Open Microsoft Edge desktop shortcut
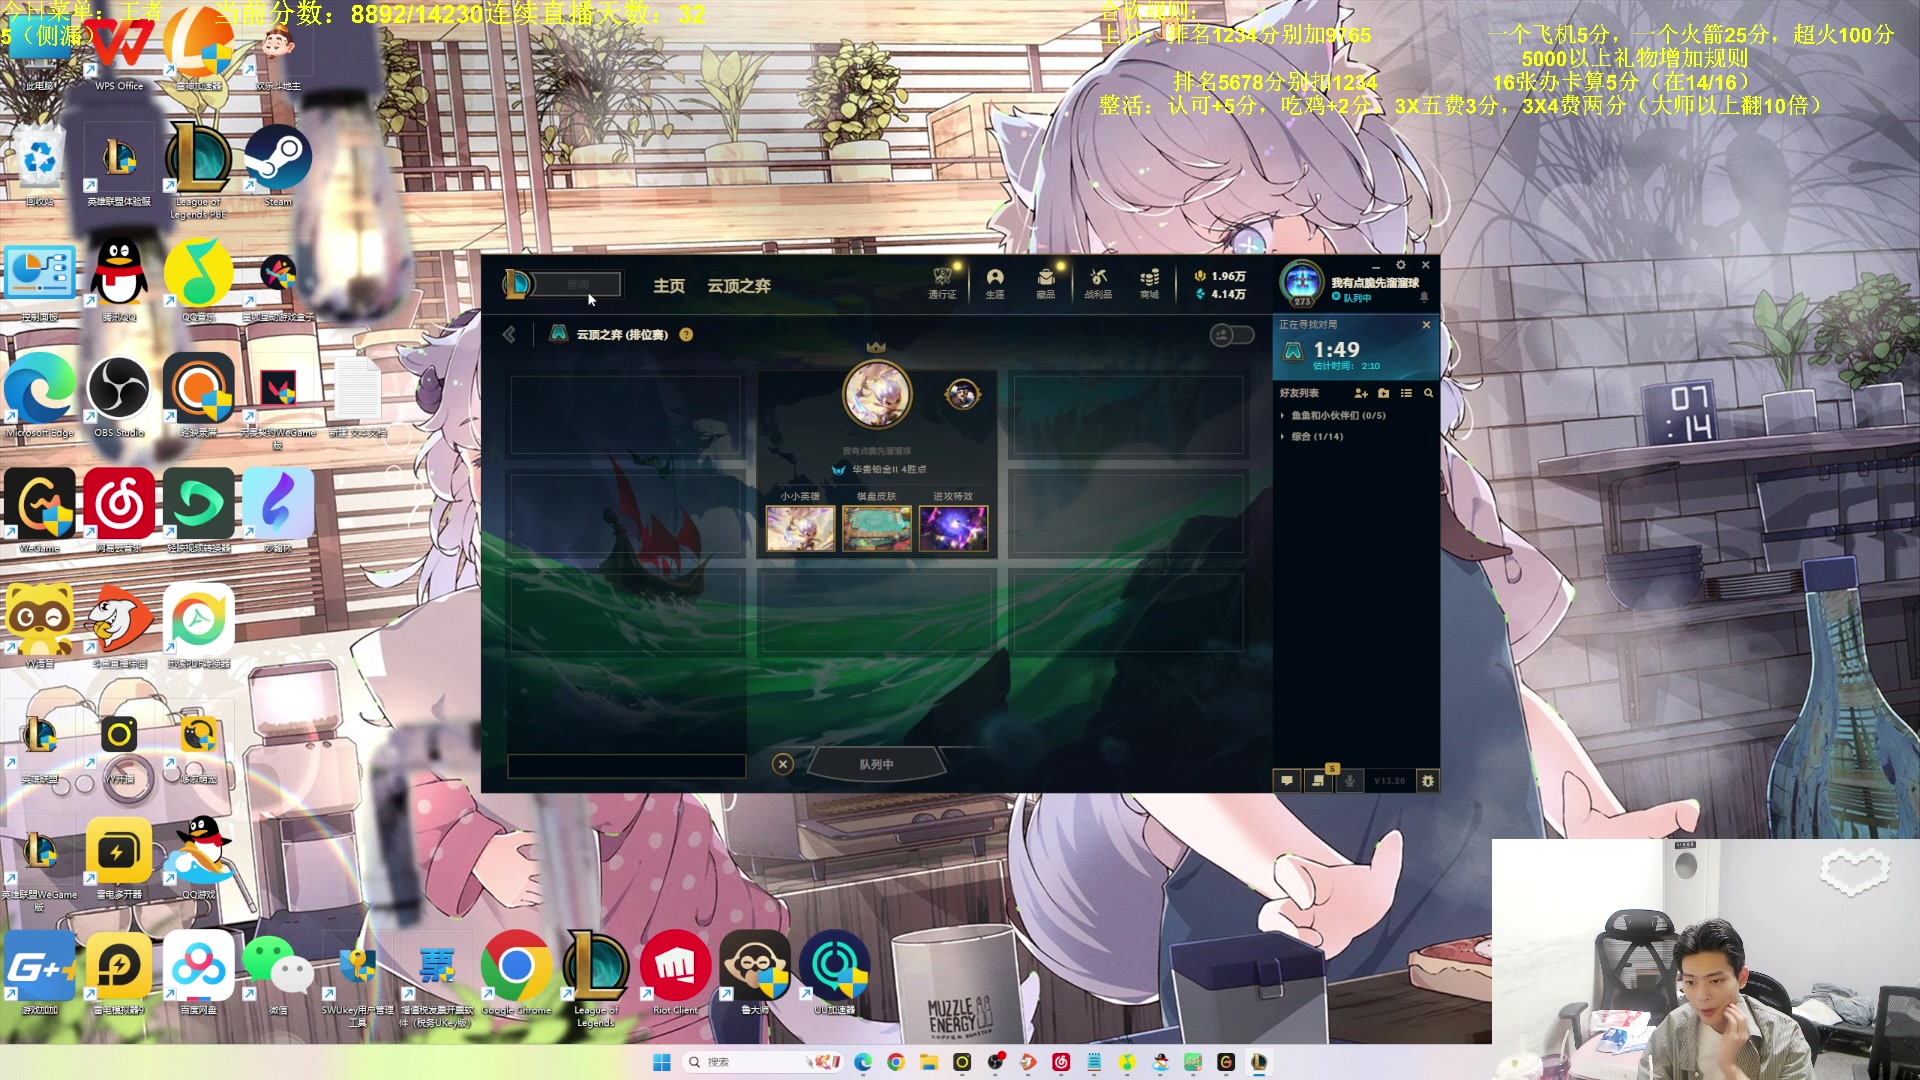This screenshot has height=1080, width=1920. [x=40, y=396]
